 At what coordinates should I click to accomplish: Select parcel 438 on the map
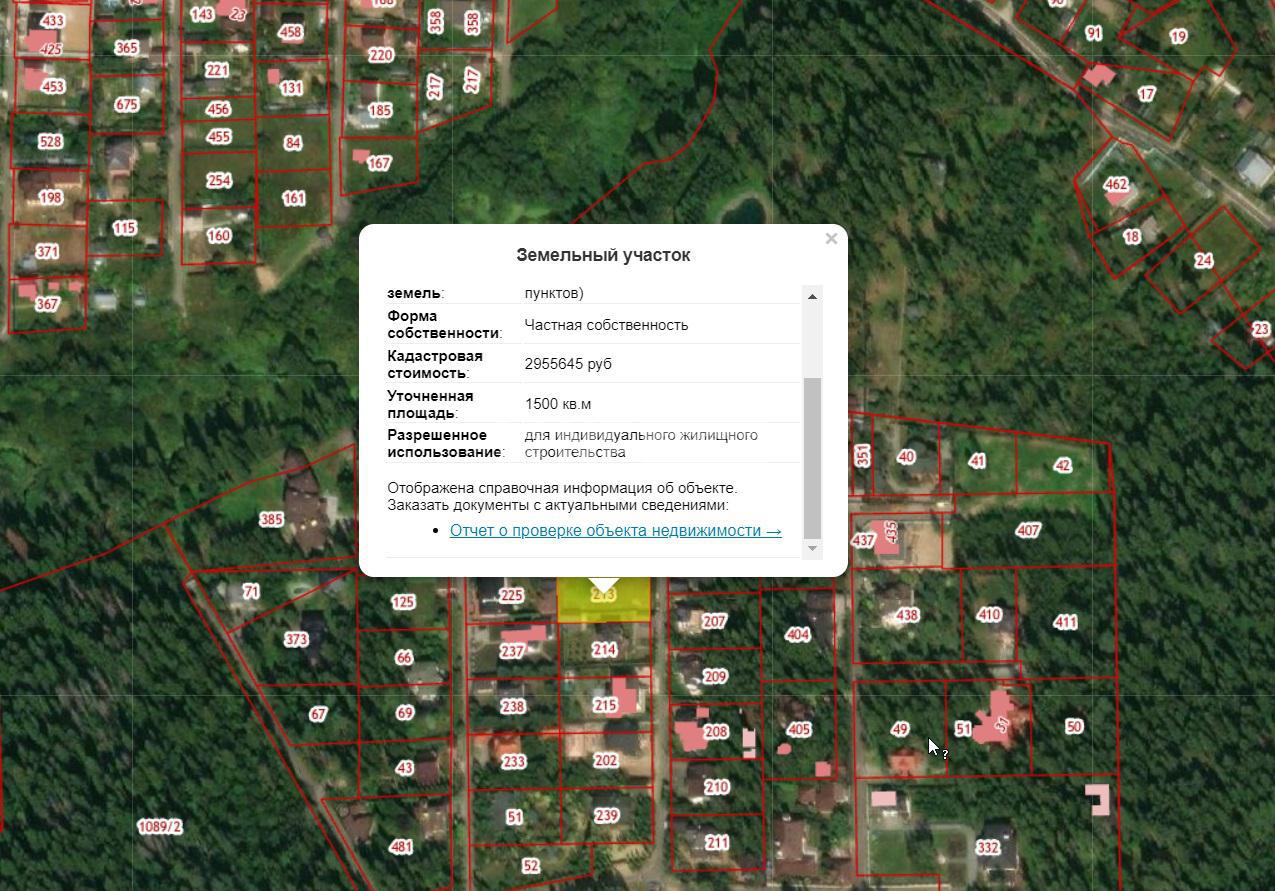pyautogui.click(x=907, y=615)
